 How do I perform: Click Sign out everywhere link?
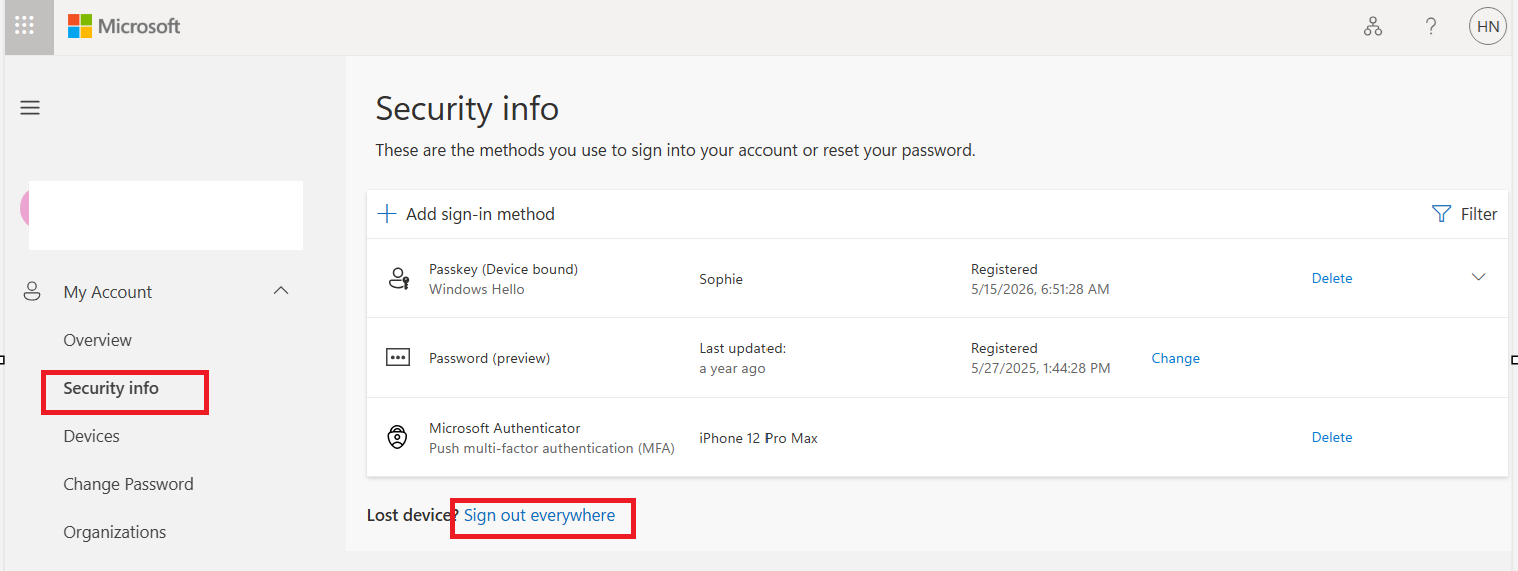pos(540,515)
